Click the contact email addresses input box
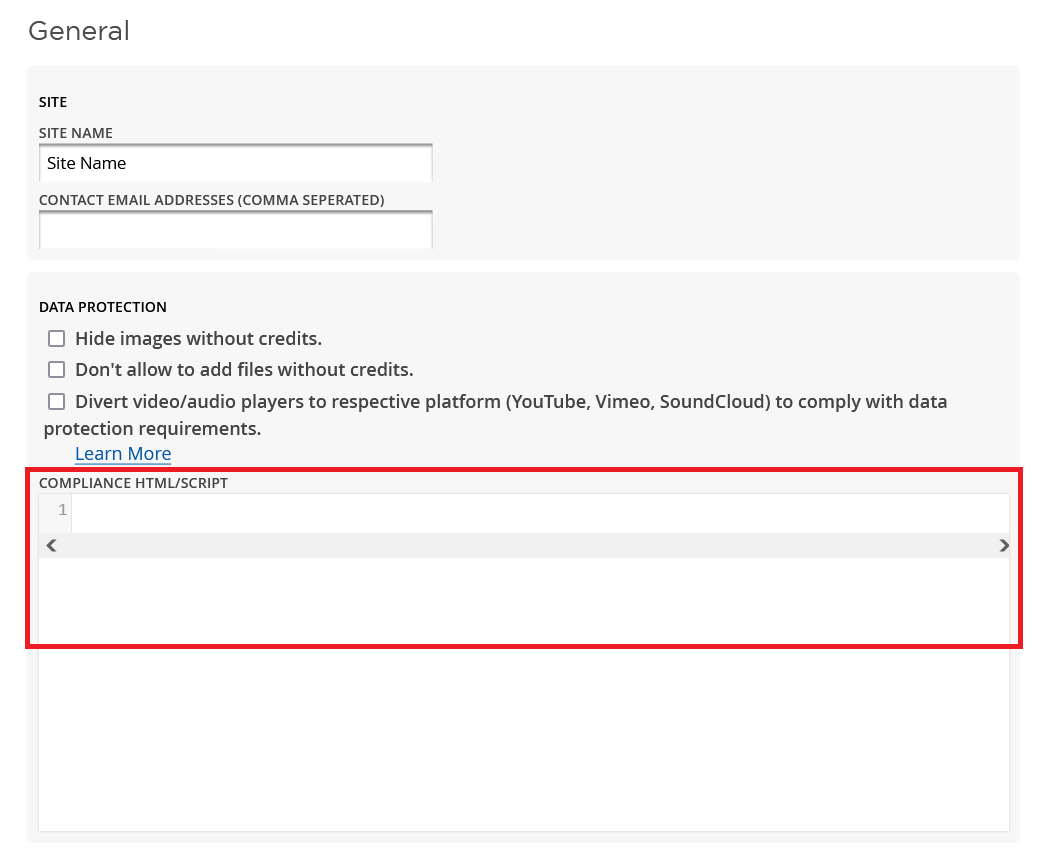Viewport: 1056px width, 859px height. [x=235, y=230]
